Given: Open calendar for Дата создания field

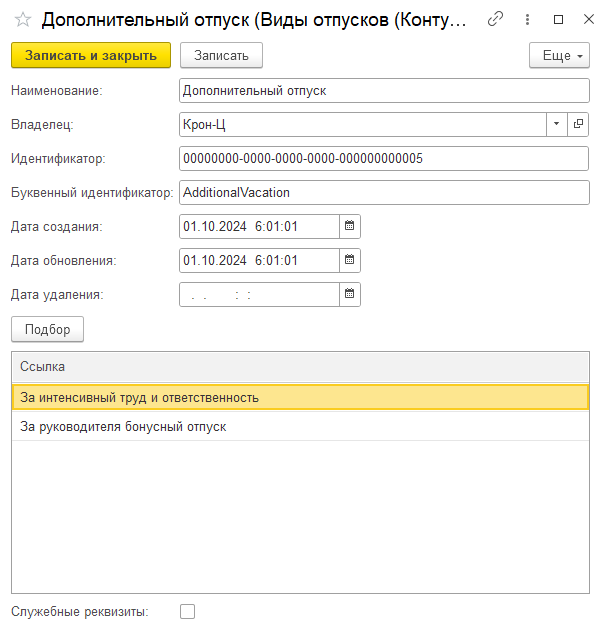Looking at the screenshot, I should [349, 226].
